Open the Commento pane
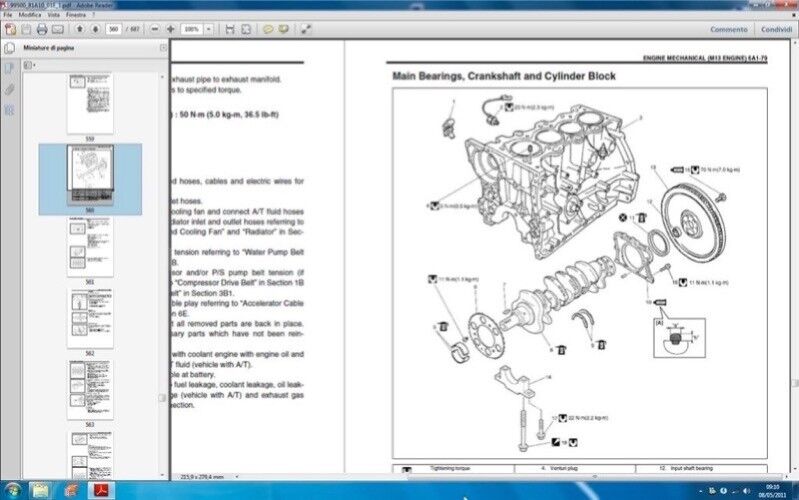Image resolution: width=799 pixels, height=500 pixels. pos(729,30)
